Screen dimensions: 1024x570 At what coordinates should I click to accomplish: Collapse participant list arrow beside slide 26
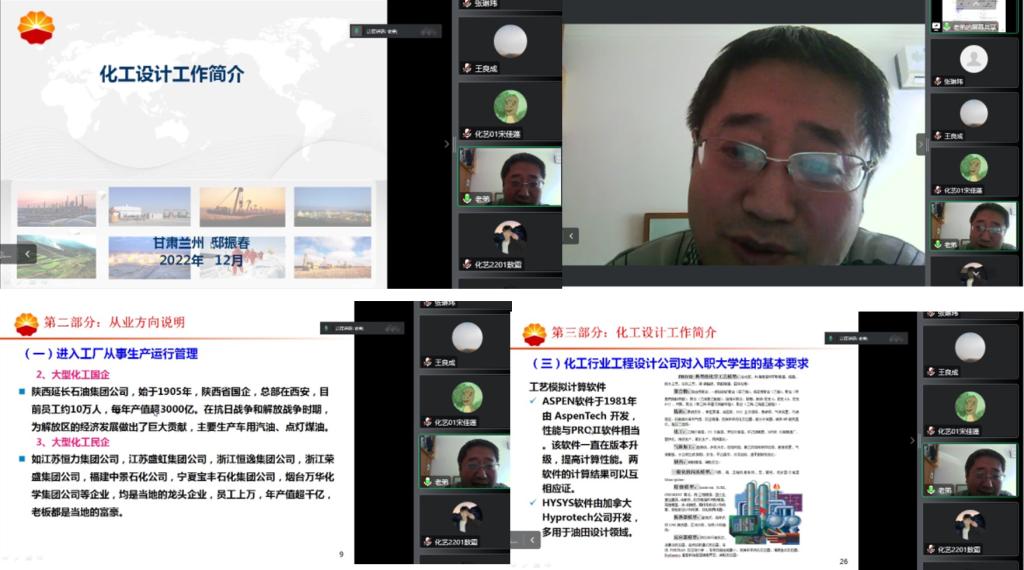click(x=911, y=440)
